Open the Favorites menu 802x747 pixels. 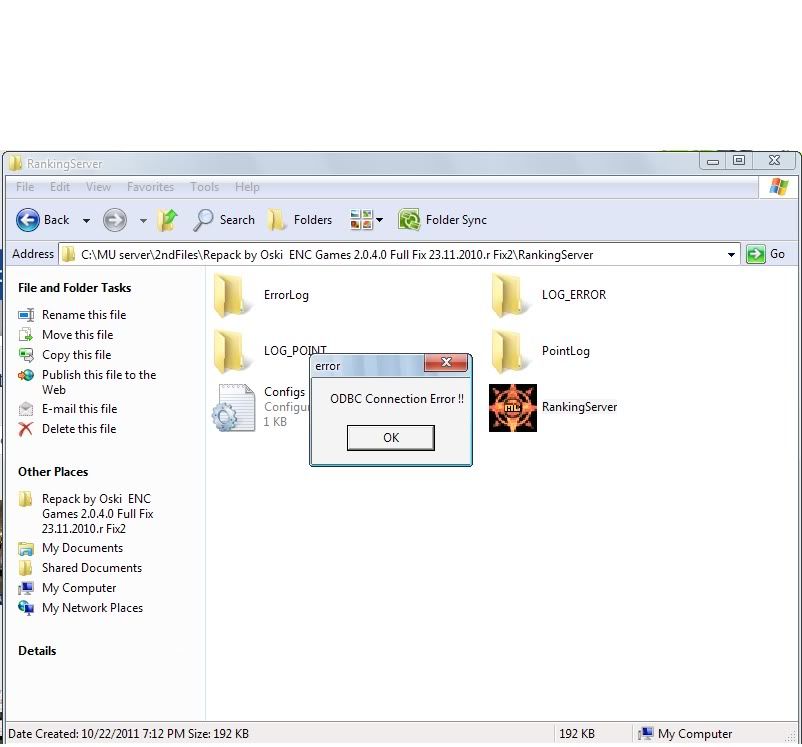point(150,187)
